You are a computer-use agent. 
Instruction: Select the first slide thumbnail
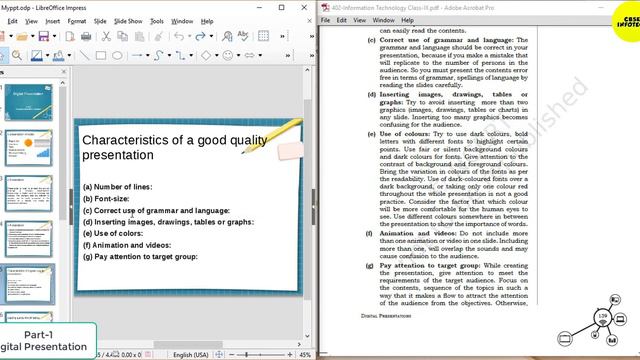click(x=29, y=102)
